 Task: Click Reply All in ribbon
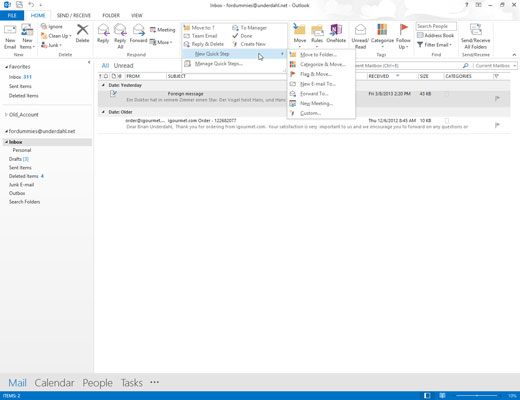pyautogui.click(x=120, y=37)
